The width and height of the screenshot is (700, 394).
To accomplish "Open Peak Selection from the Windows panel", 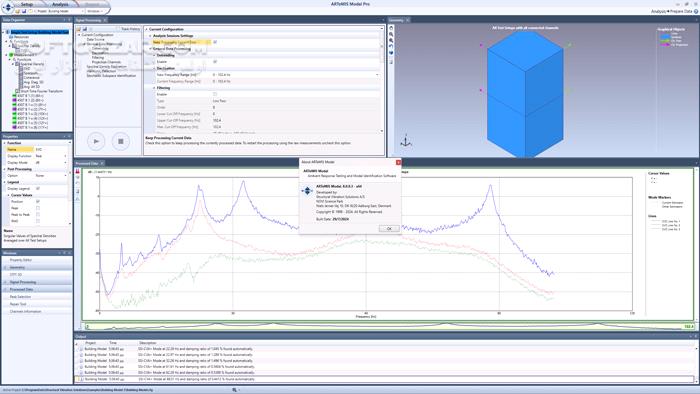I will tap(21, 297).
